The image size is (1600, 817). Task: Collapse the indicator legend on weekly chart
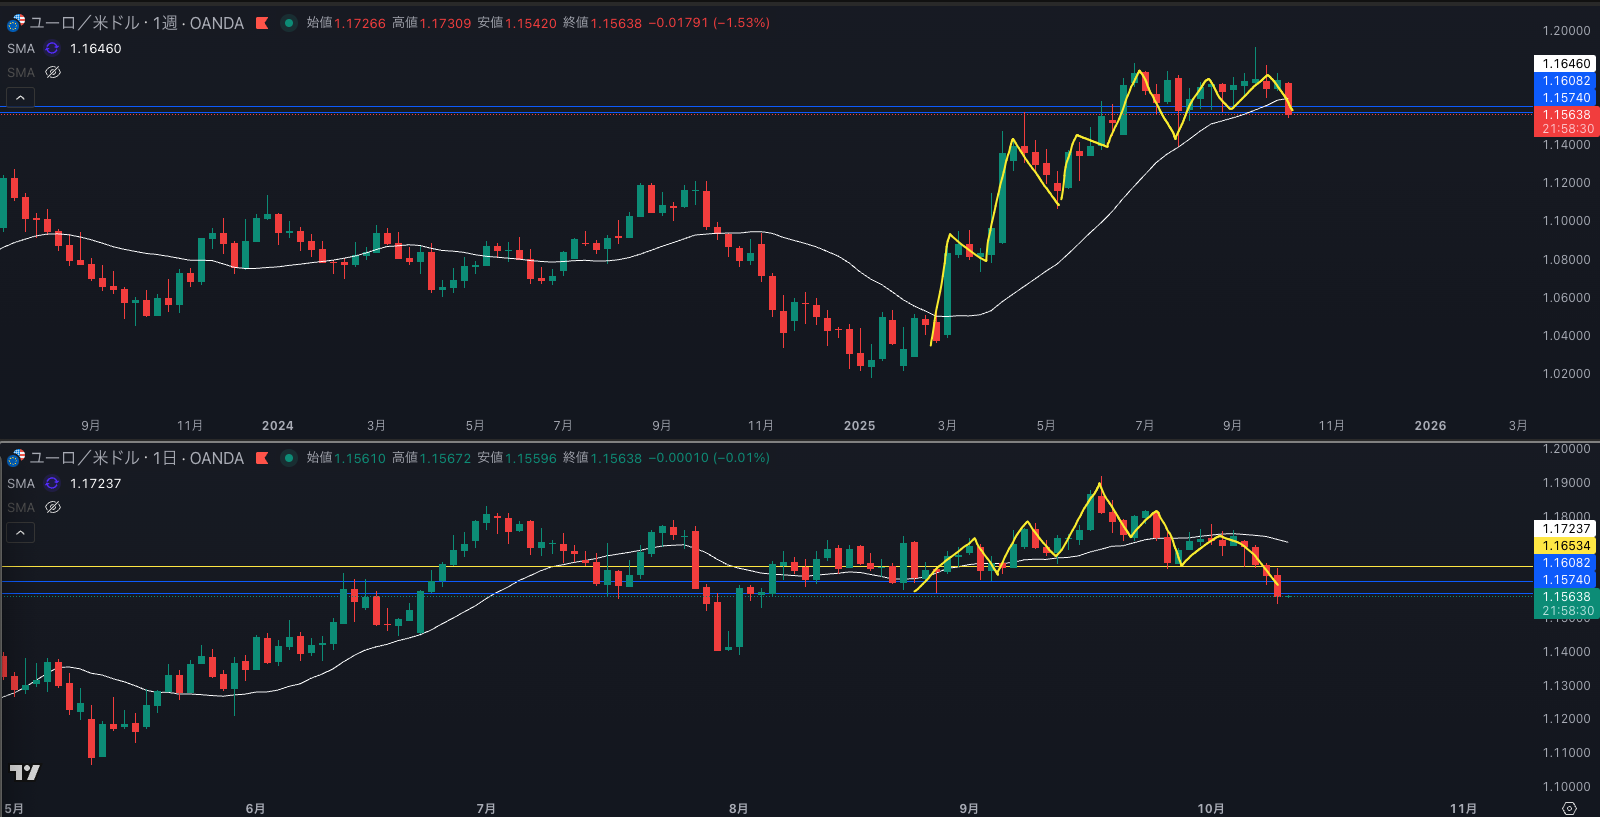[x=20, y=97]
